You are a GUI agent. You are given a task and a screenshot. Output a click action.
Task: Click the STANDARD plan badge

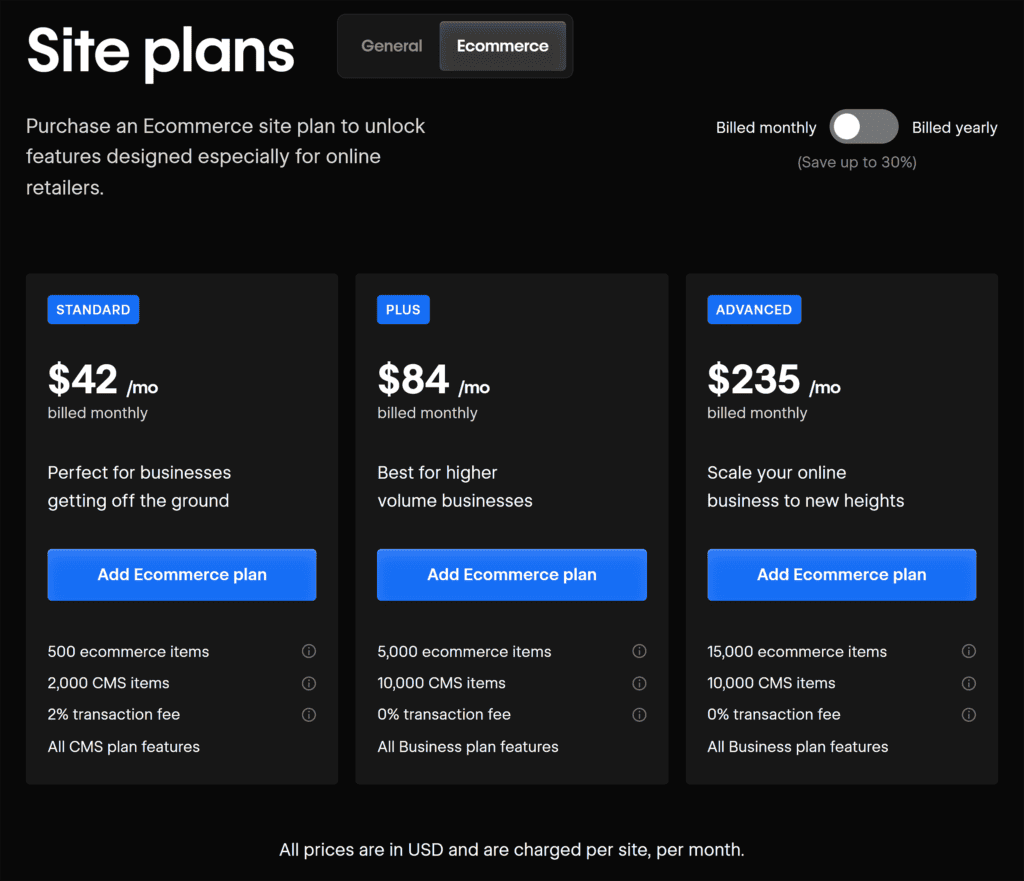click(93, 310)
